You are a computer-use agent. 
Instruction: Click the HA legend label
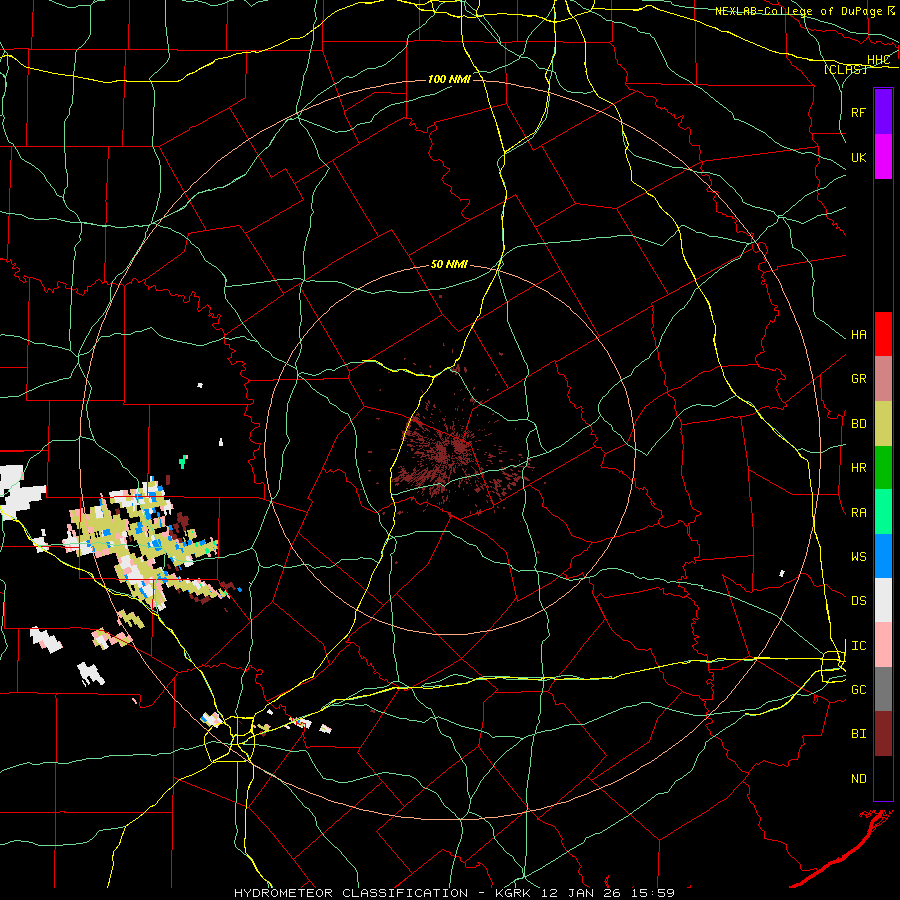(858, 335)
